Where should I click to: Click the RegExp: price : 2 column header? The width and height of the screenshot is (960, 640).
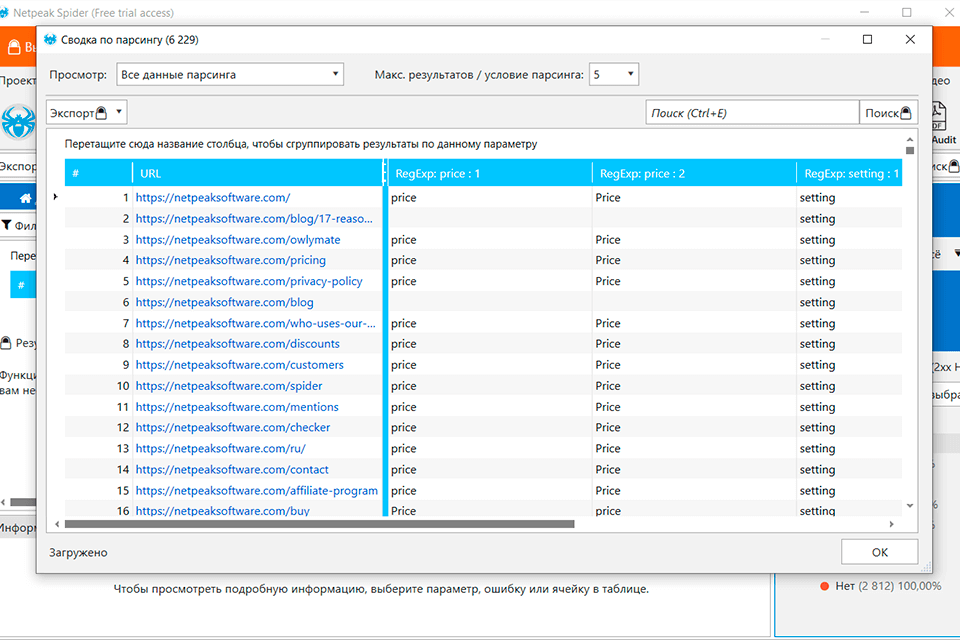[x=693, y=173]
